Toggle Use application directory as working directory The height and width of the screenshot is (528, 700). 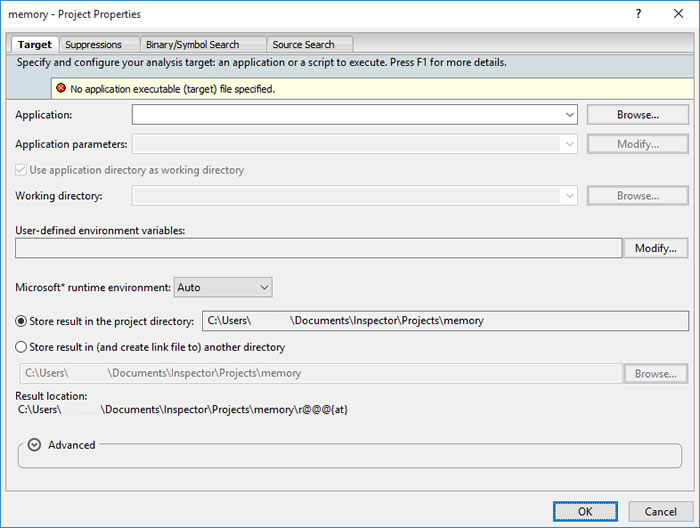coord(22,170)
